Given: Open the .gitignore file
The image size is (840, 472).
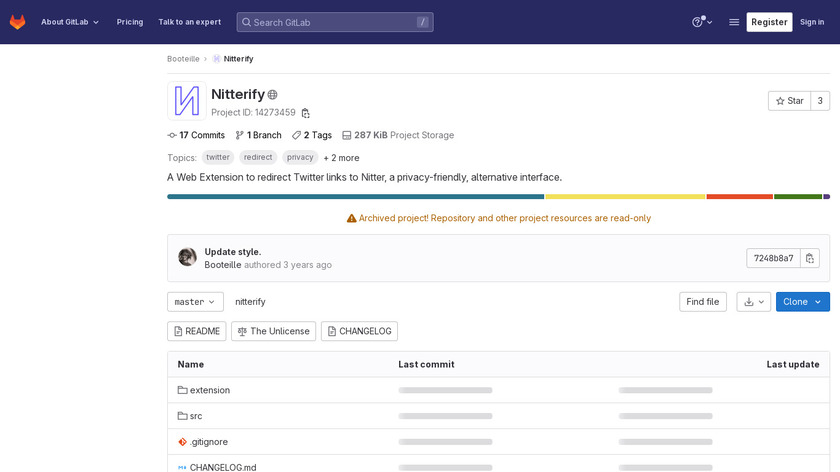Looking at the screenshot, I should pos(208,442).
